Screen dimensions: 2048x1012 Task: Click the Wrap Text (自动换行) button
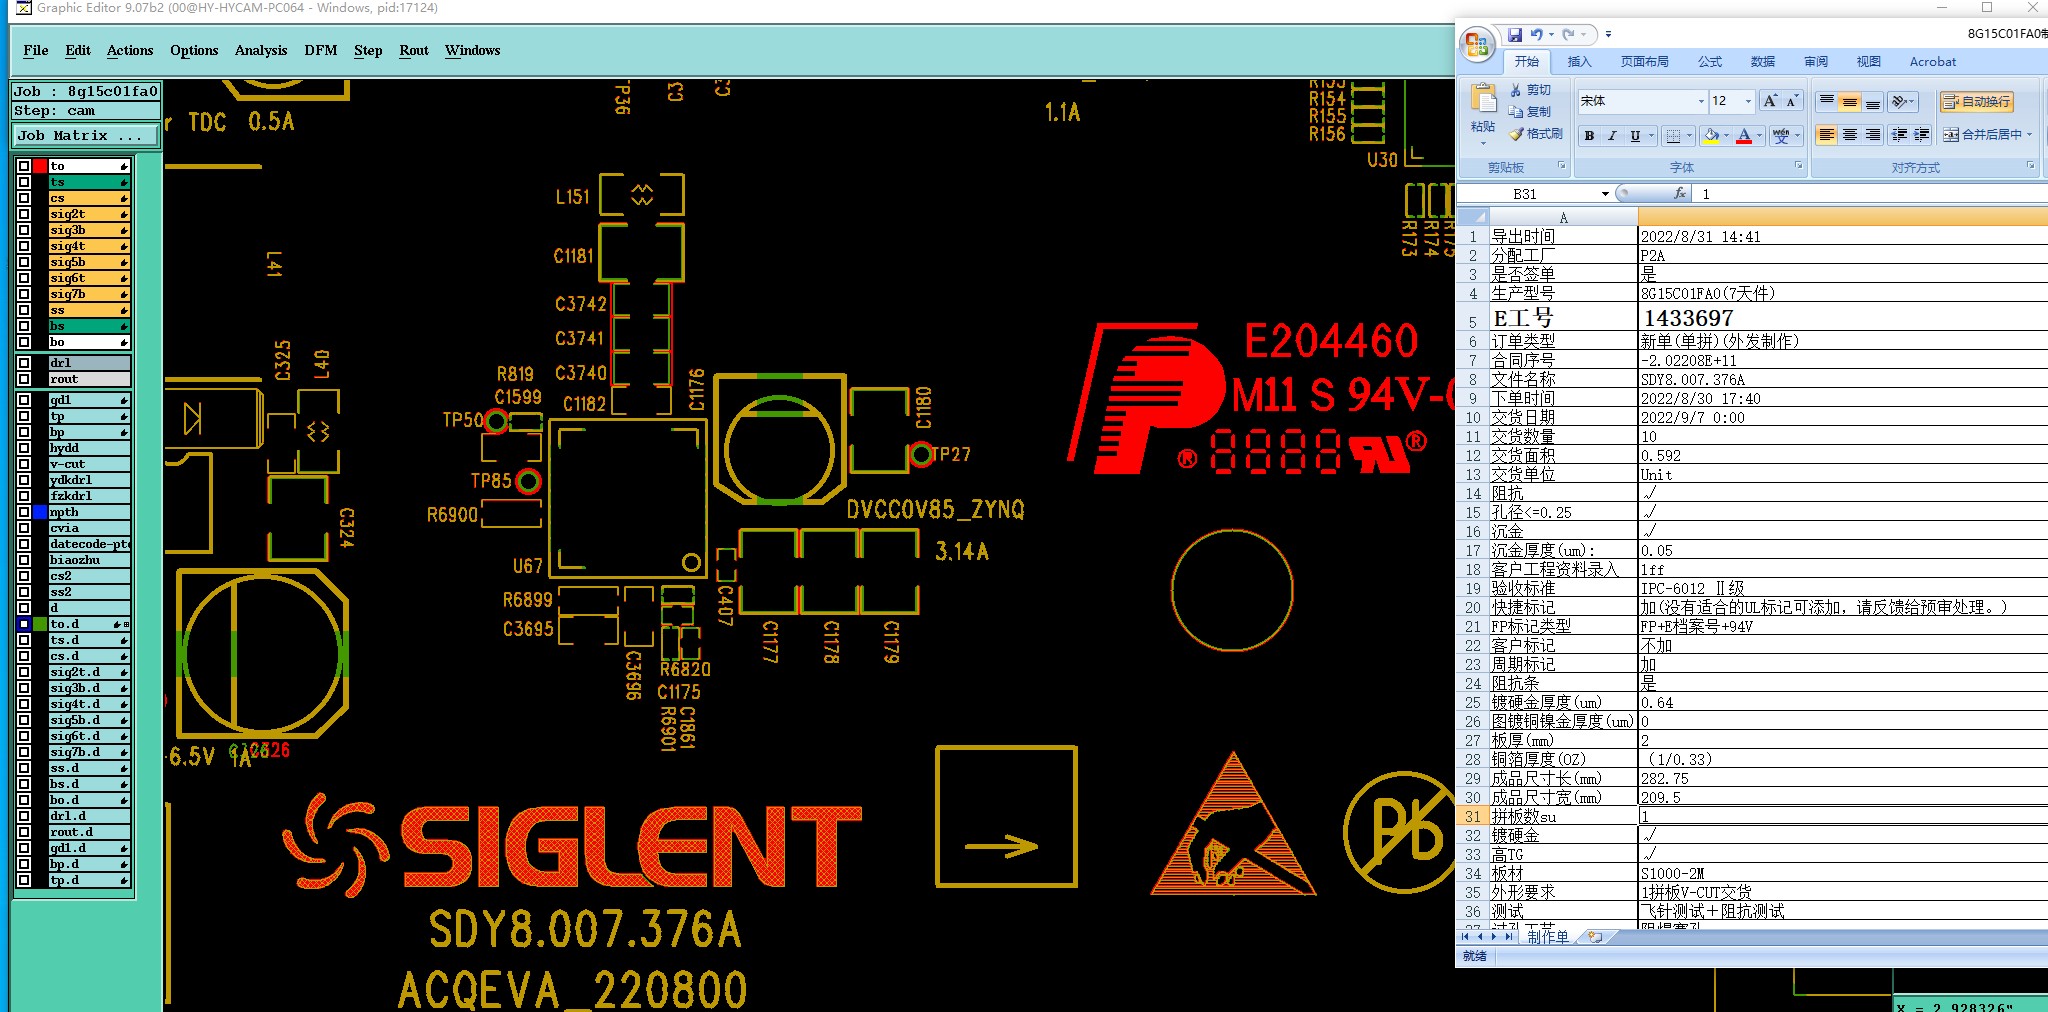[1977, 101]
